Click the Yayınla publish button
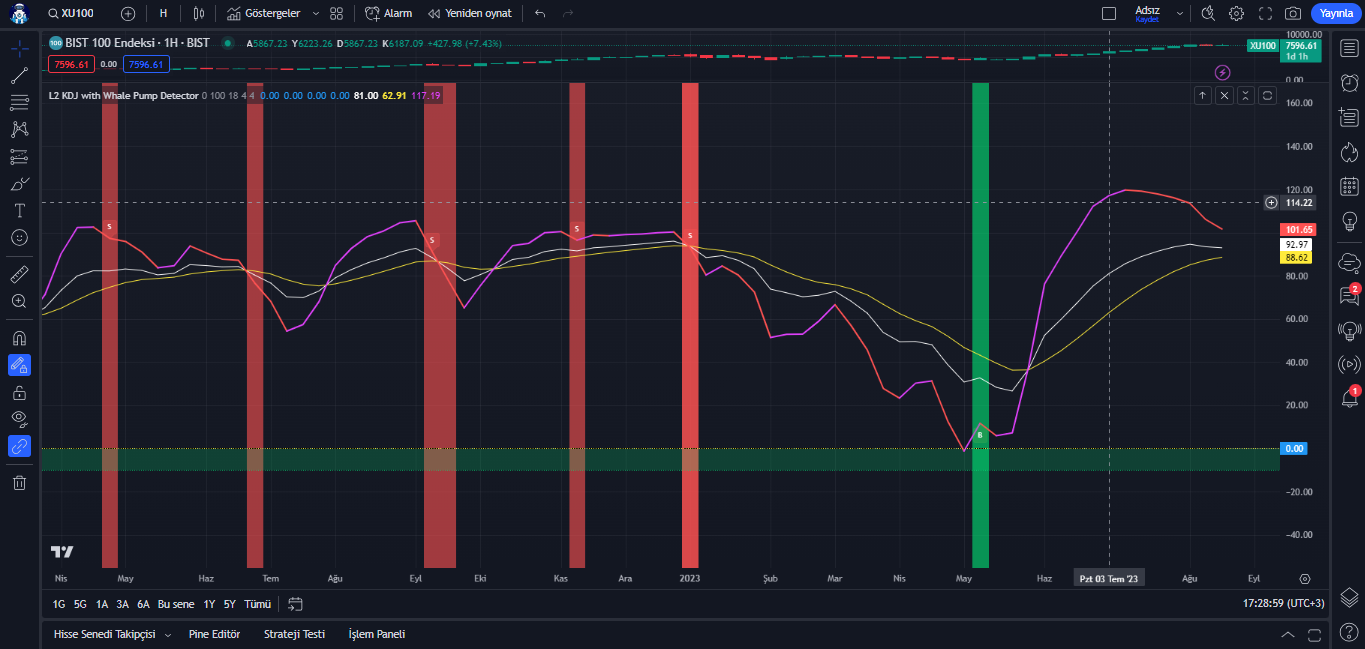 point(1336,13)
